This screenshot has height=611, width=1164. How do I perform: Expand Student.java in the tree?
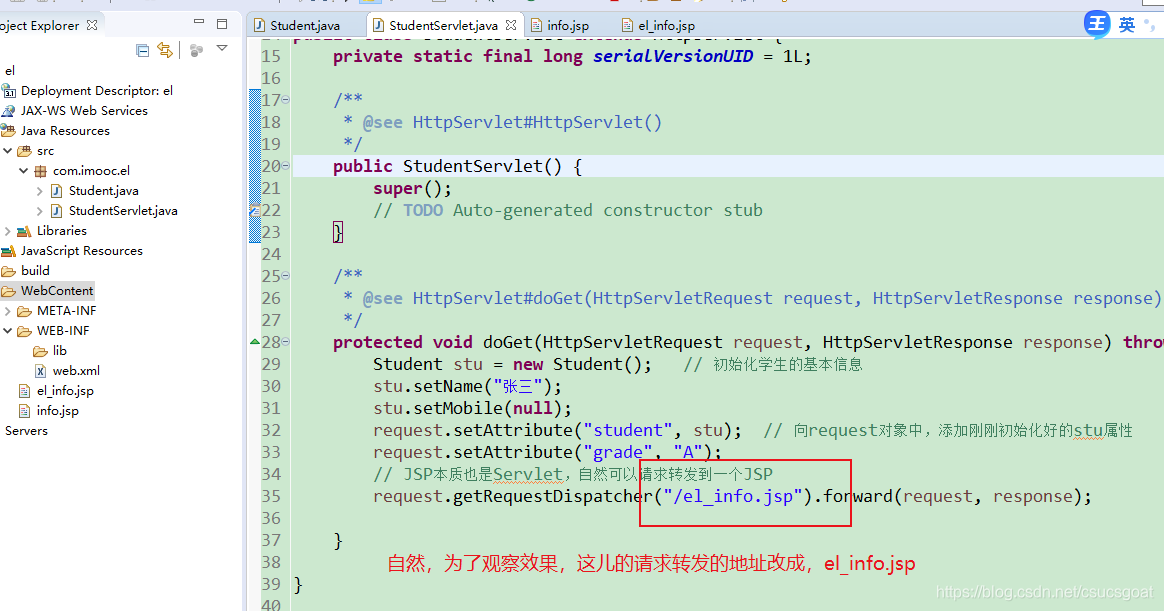click(39, 191)
